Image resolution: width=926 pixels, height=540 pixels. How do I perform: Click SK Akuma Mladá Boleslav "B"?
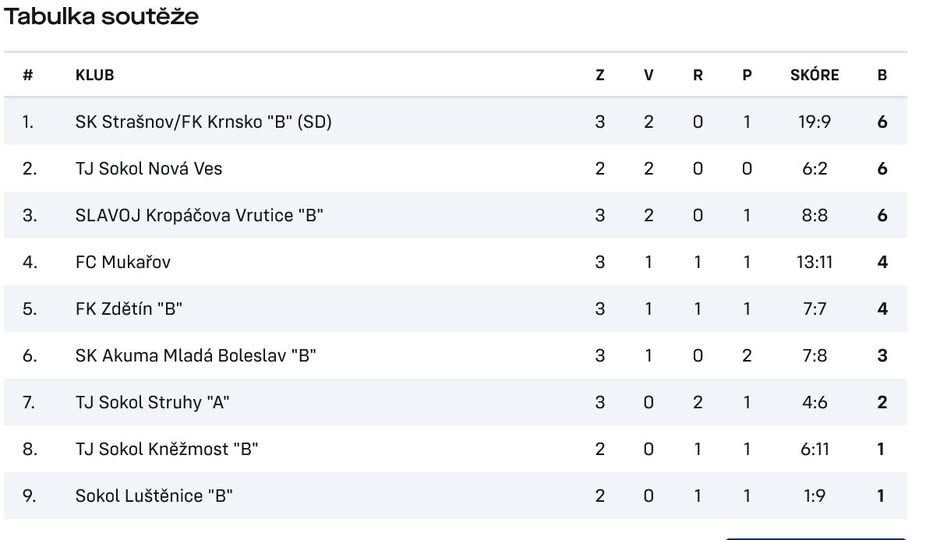[x=196, y=355]
